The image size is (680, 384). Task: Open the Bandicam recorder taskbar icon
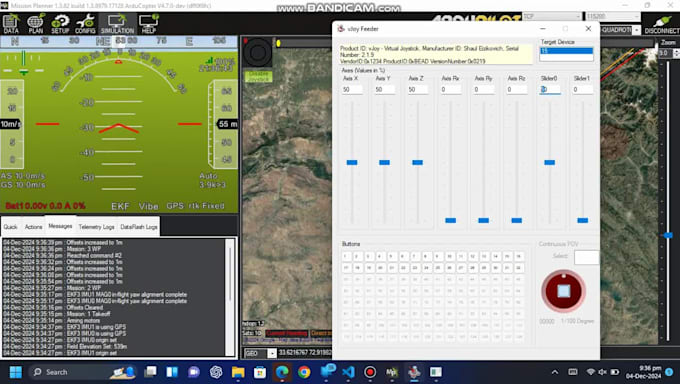coord(370,372)
